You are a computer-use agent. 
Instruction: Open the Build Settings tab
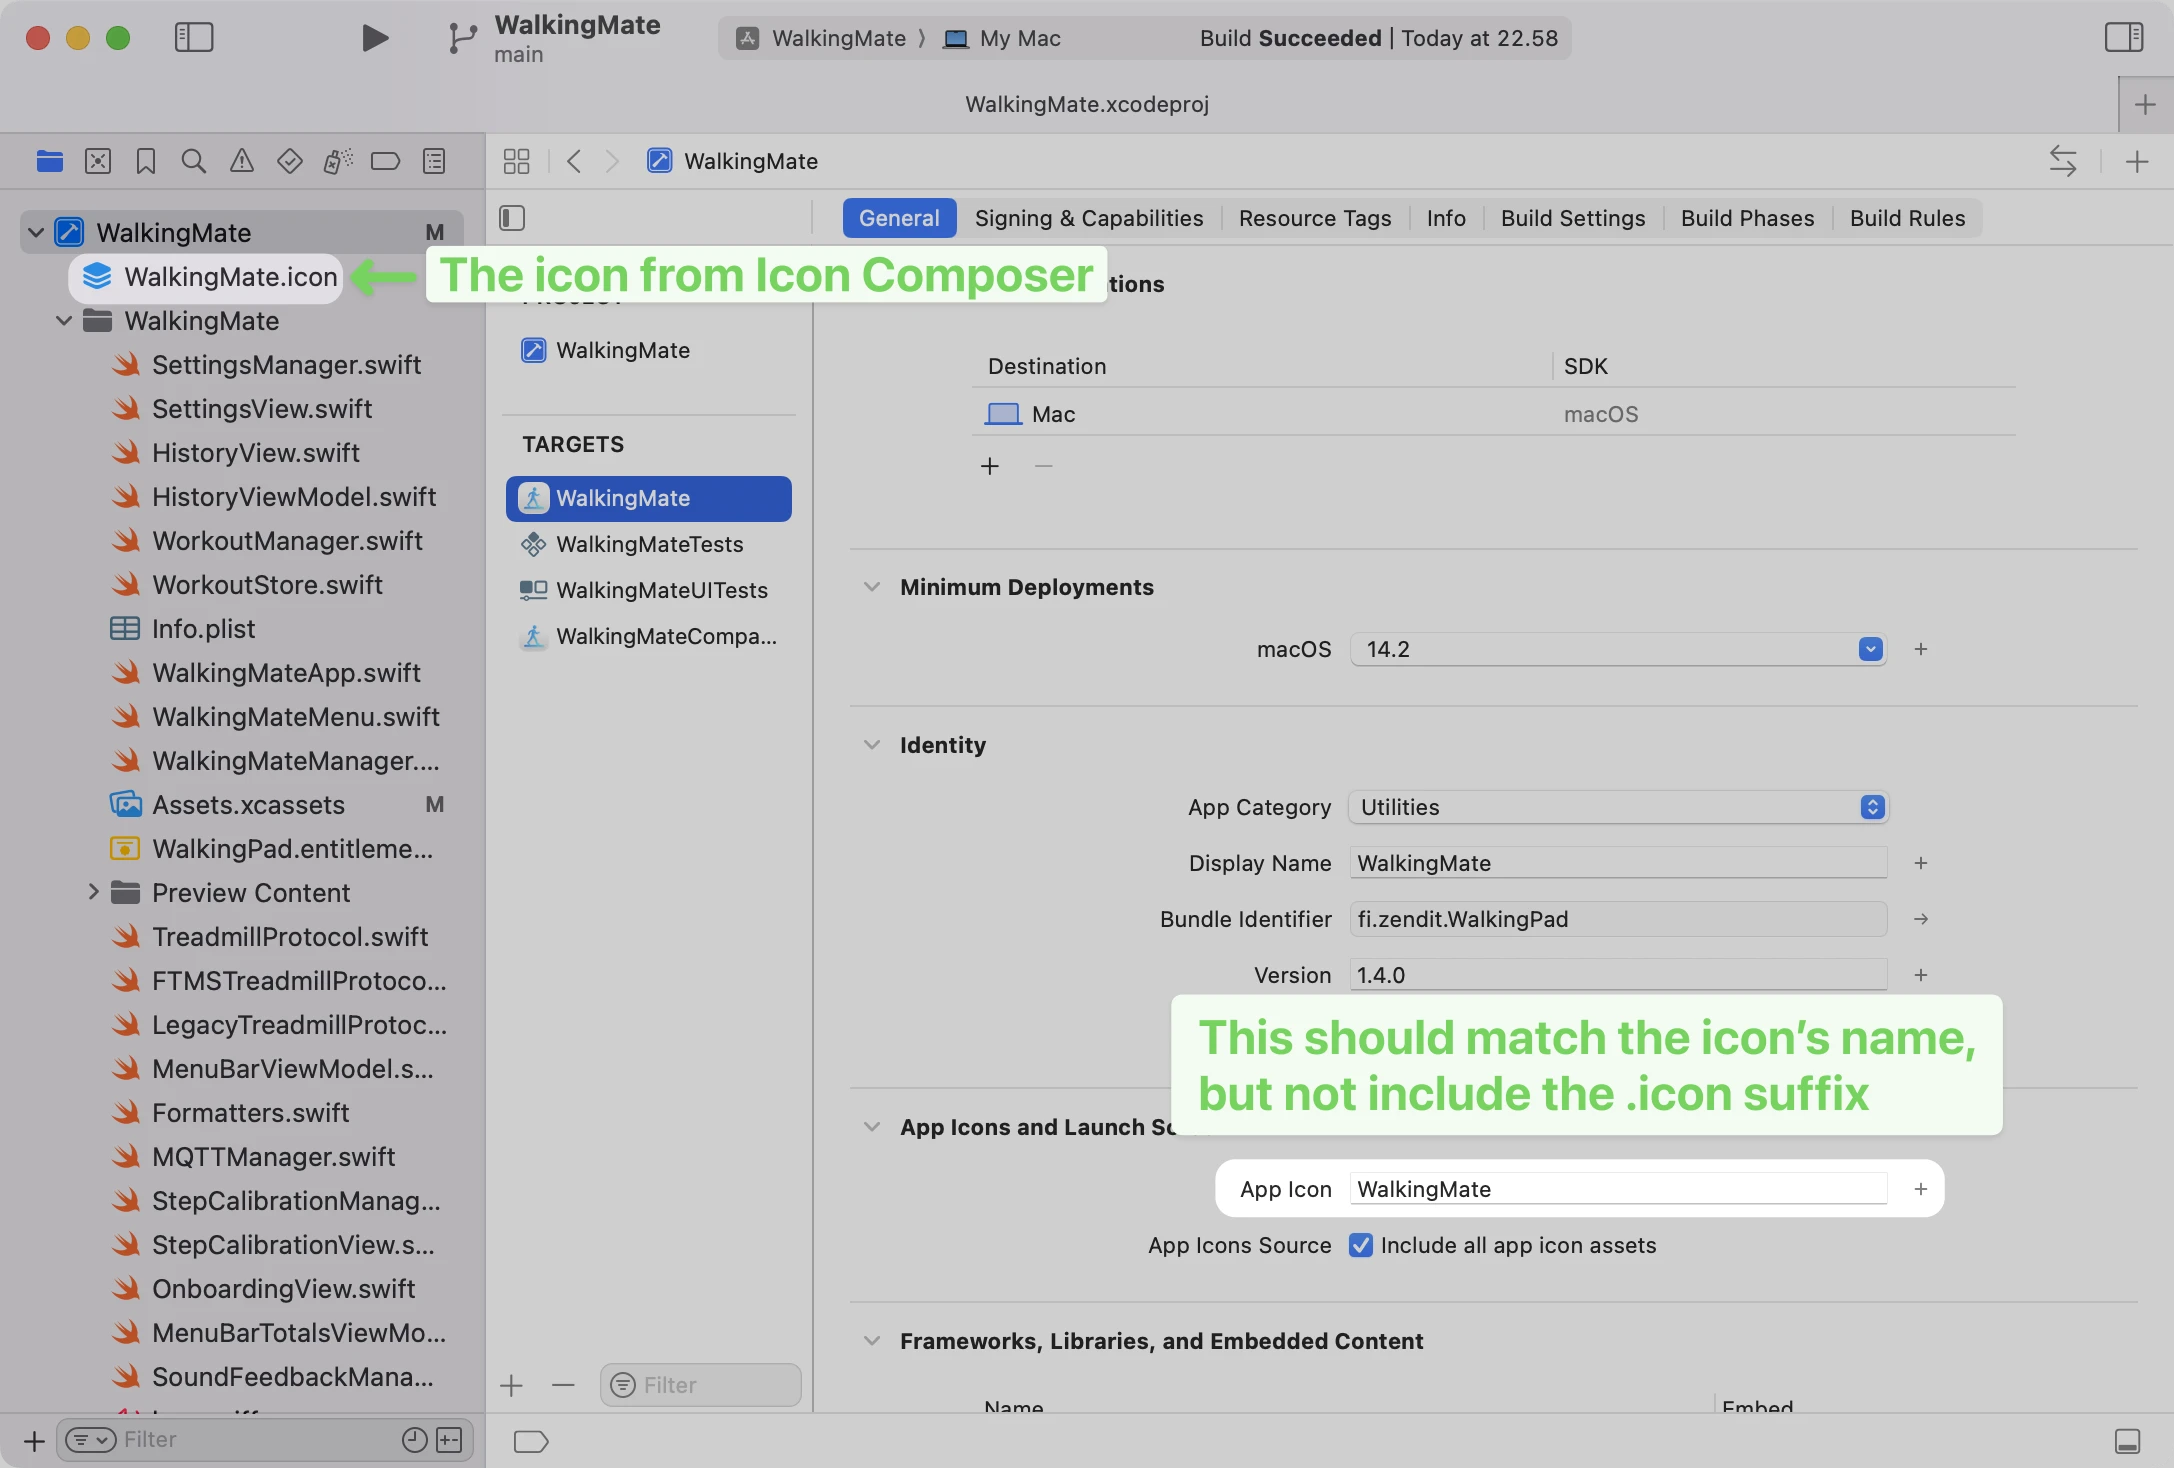coord(1573,218)
